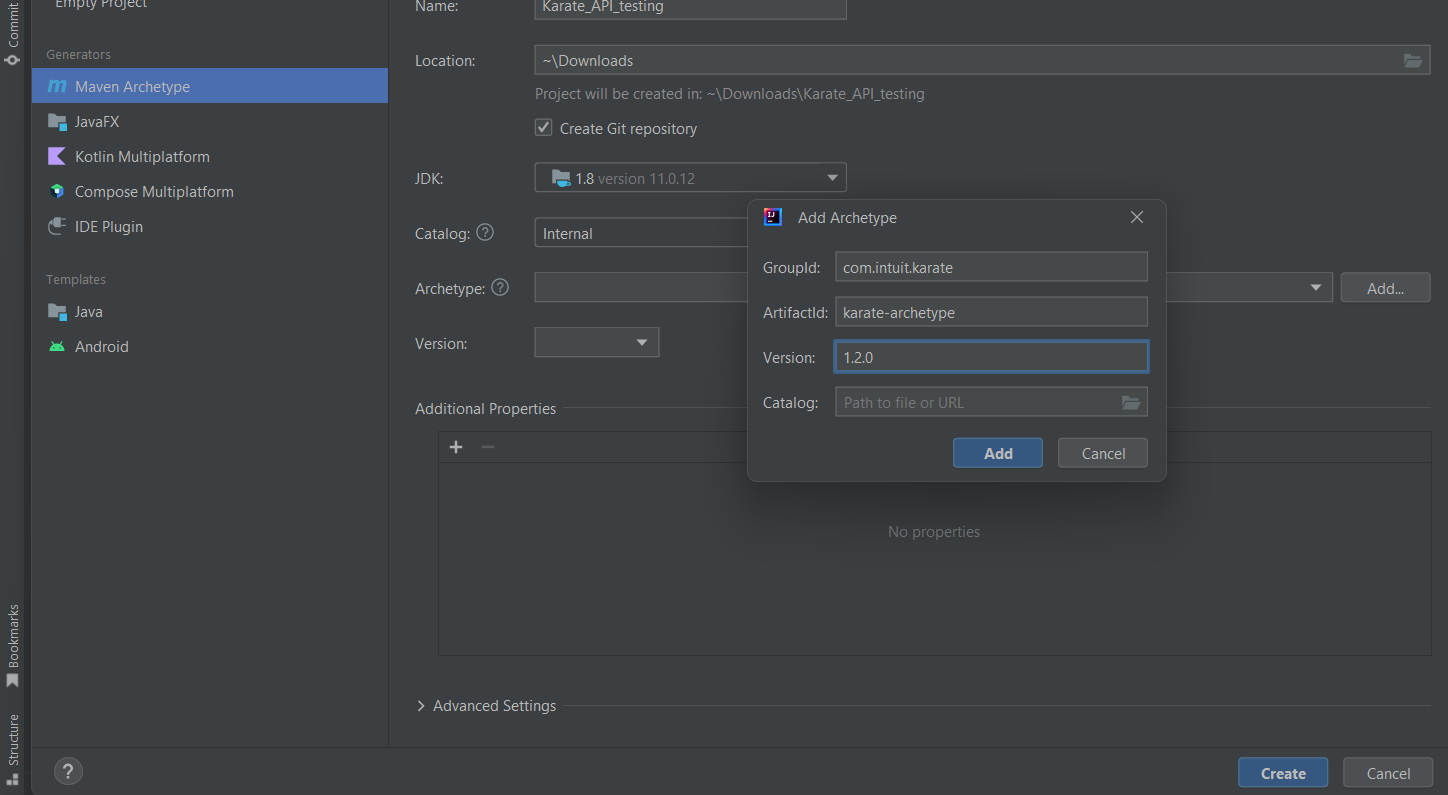
Task: Select the Maven Archetype generator
Action: pos(210,86)
